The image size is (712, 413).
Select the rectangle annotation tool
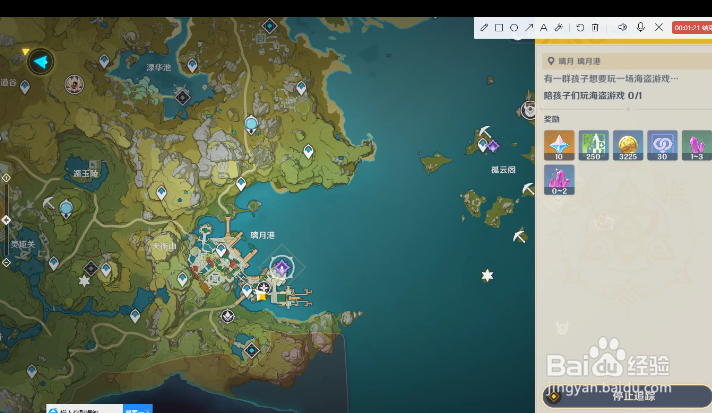499,28
